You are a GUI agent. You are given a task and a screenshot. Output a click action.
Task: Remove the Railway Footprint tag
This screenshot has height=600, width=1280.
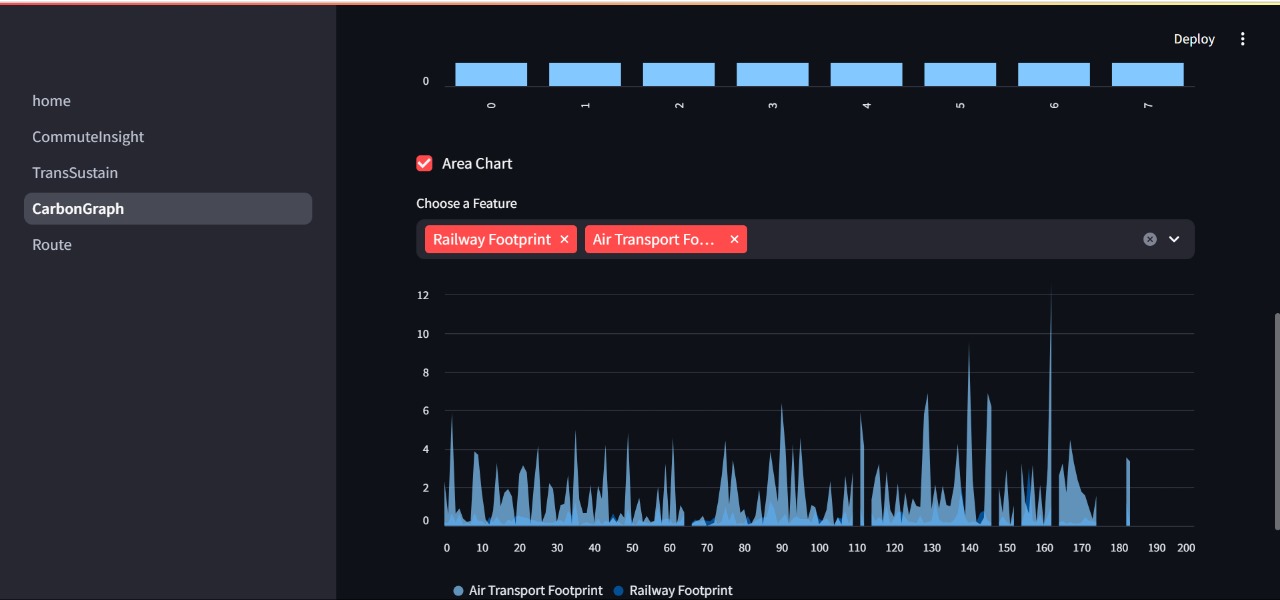pos(564,240)
